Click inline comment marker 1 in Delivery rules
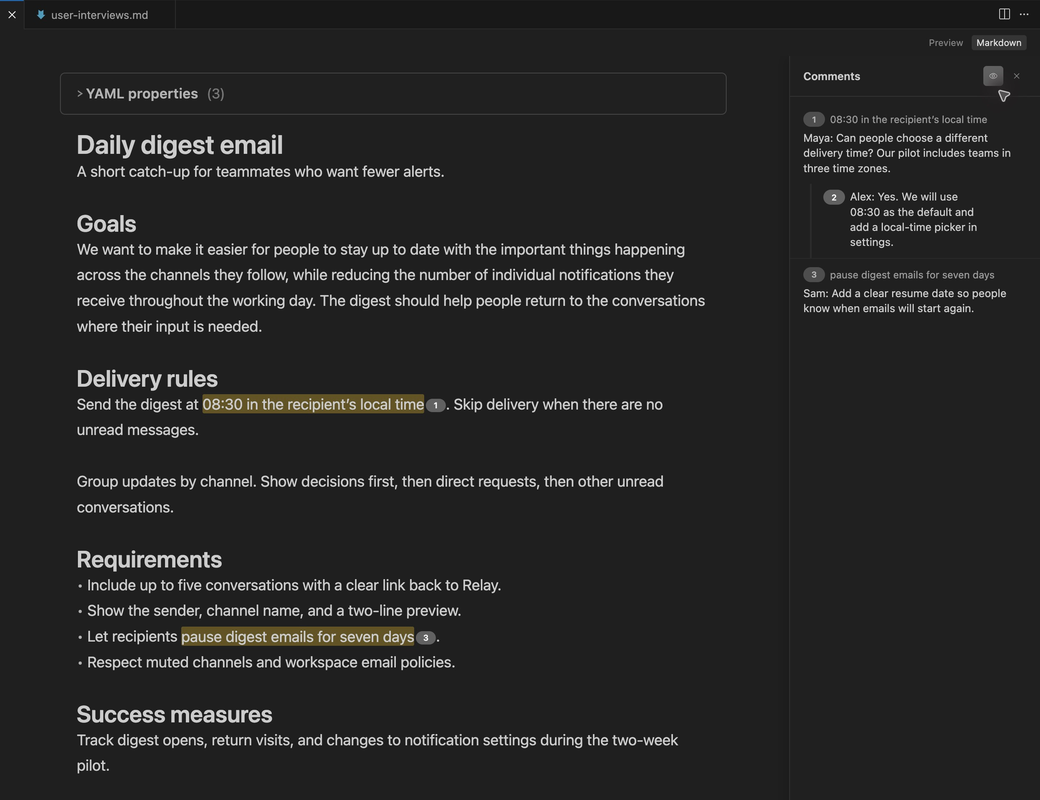Image resolution: width=1040 pixels, height=800 pixels. click(435, 405)
